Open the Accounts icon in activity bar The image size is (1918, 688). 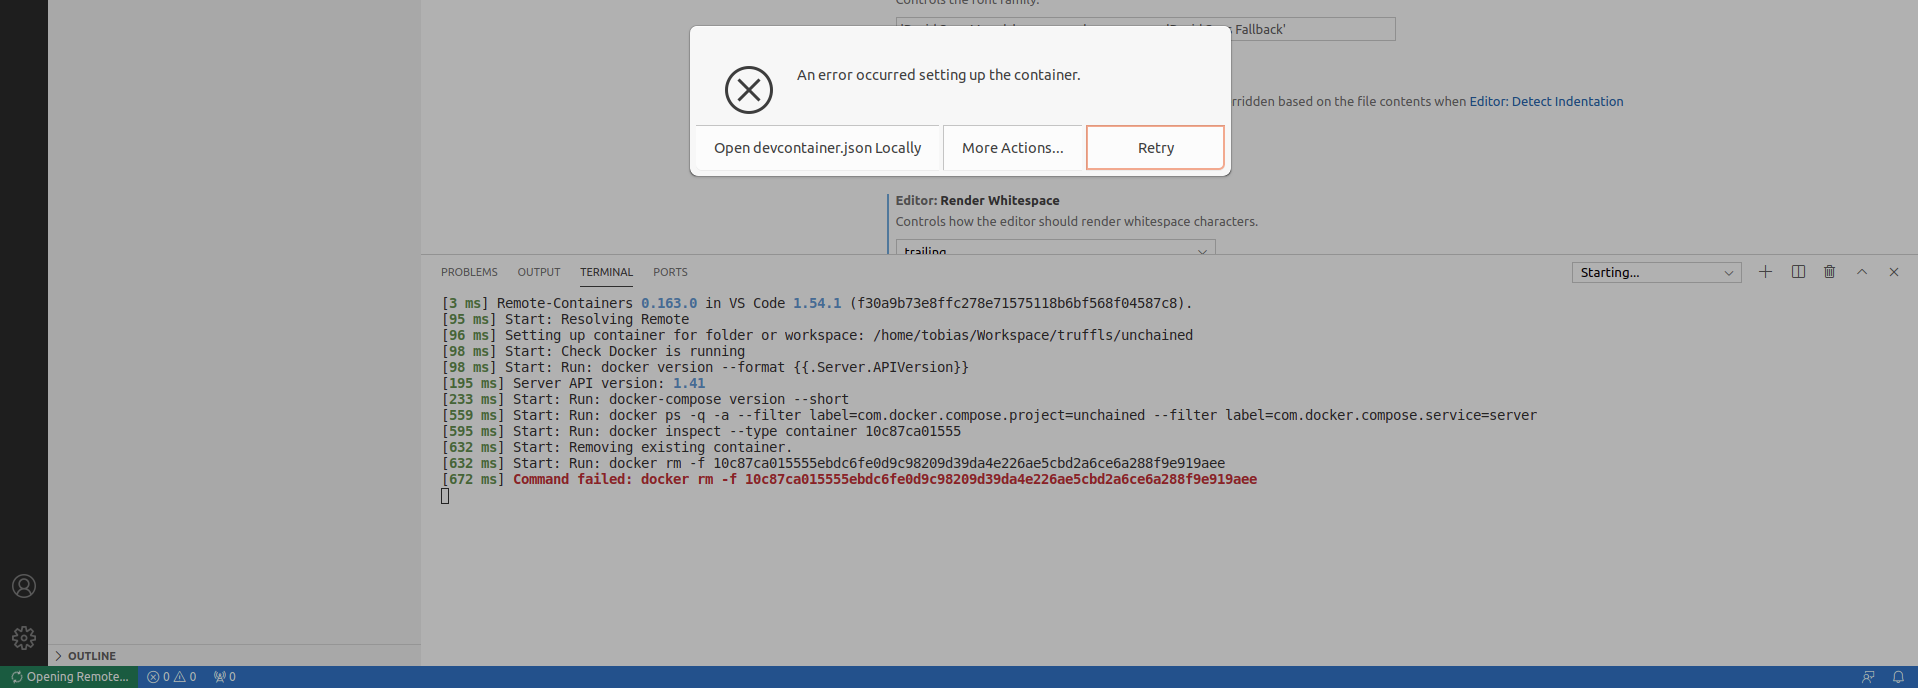click(x=24, y=586)
